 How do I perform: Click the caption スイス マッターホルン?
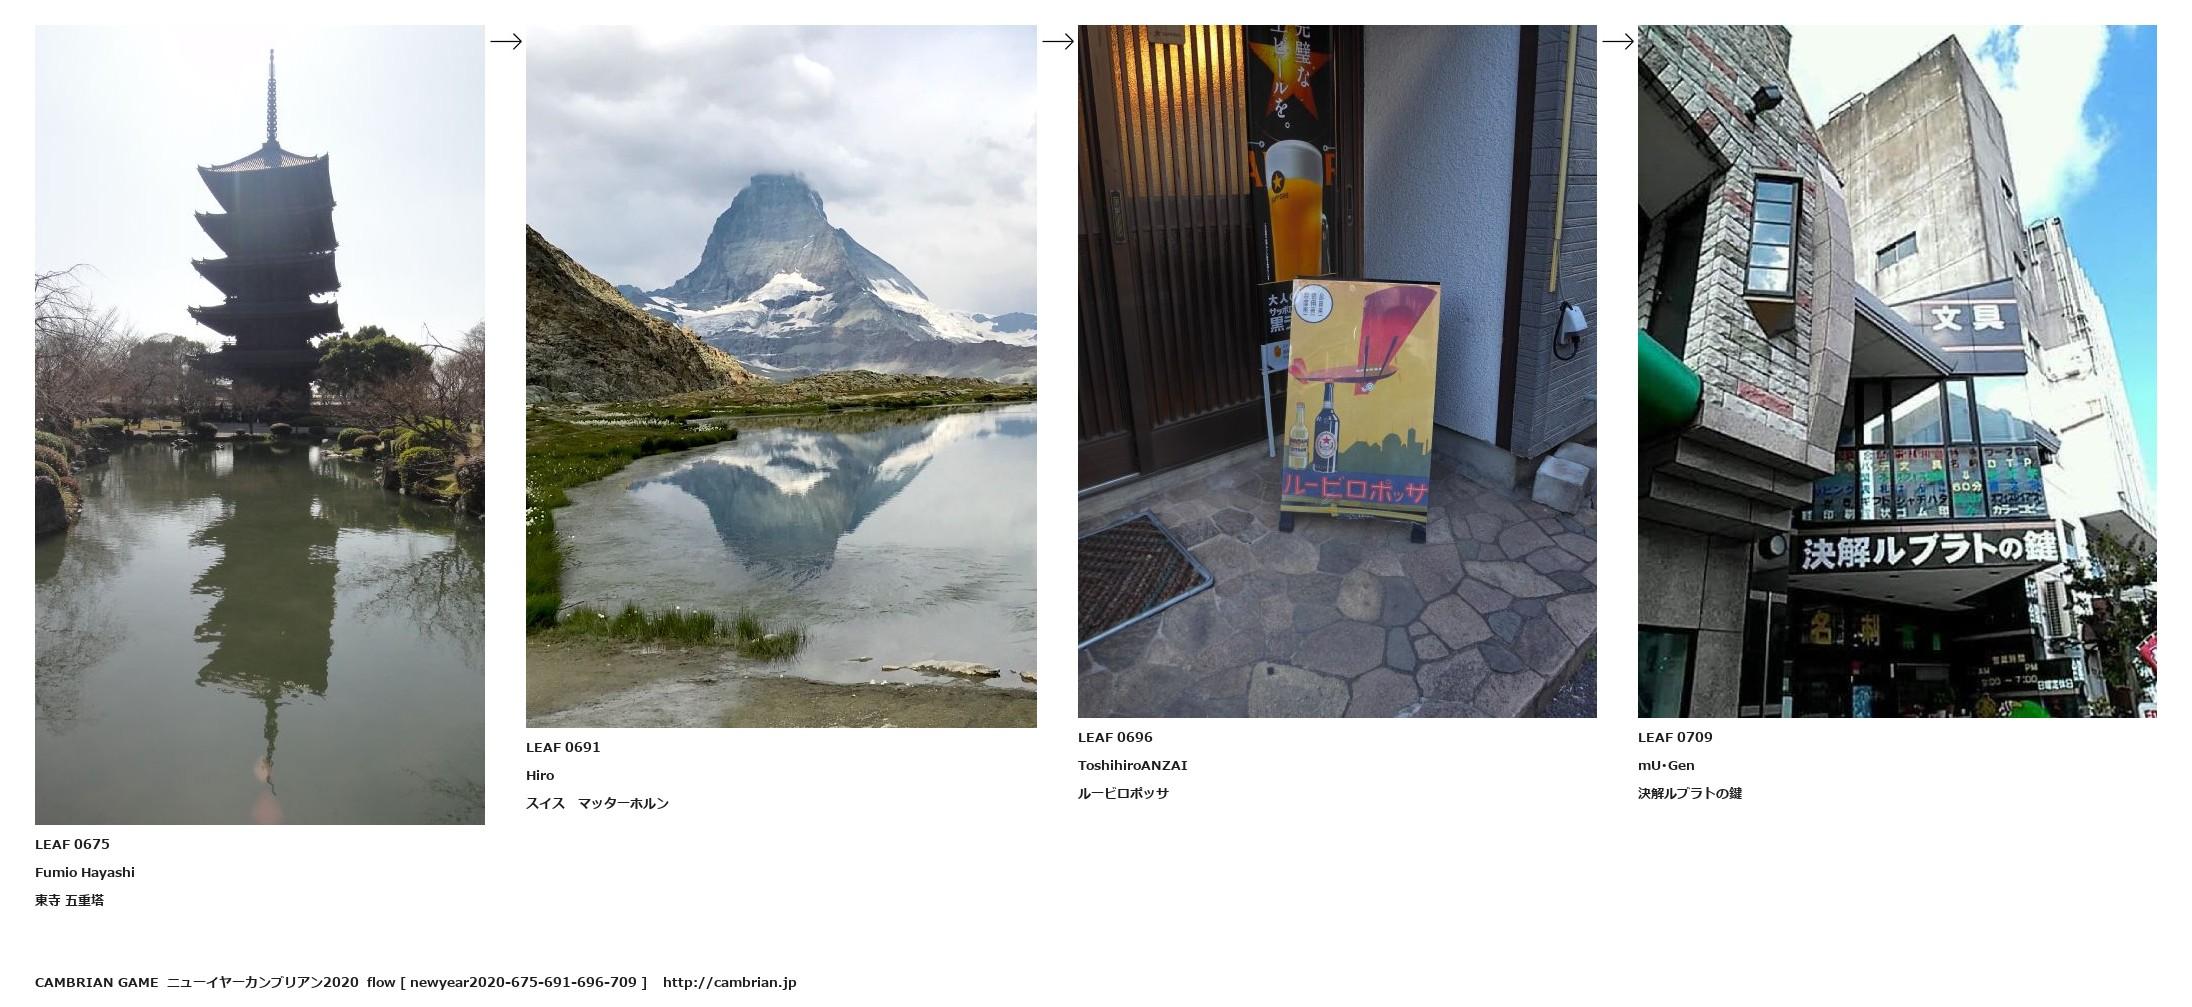598,803
